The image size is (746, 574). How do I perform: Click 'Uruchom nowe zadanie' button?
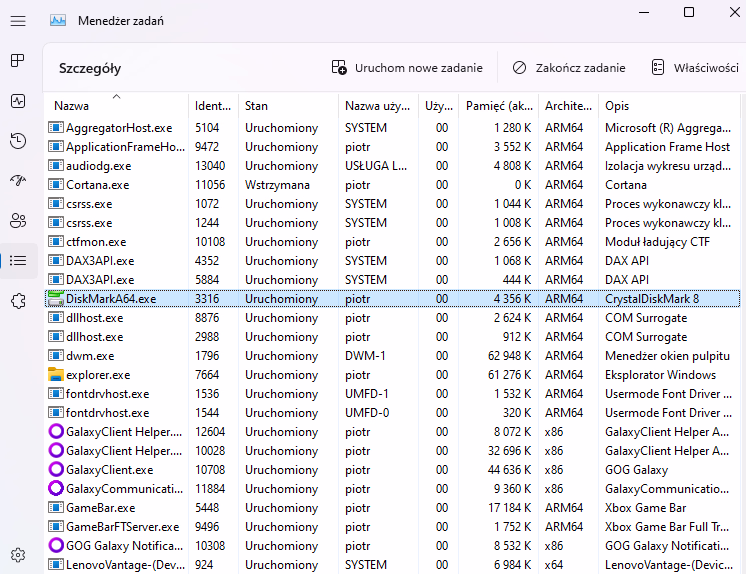[407, 68]
